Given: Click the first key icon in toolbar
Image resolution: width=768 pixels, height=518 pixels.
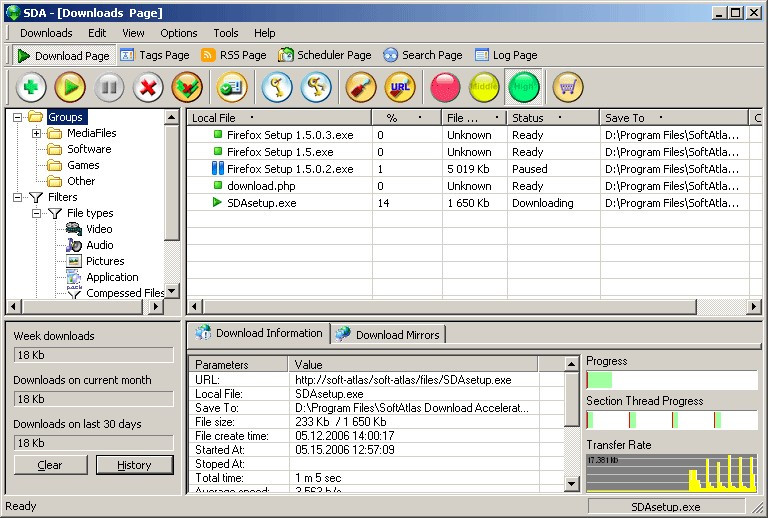Looking at the screenshot, I should click(x=277, y=87).
